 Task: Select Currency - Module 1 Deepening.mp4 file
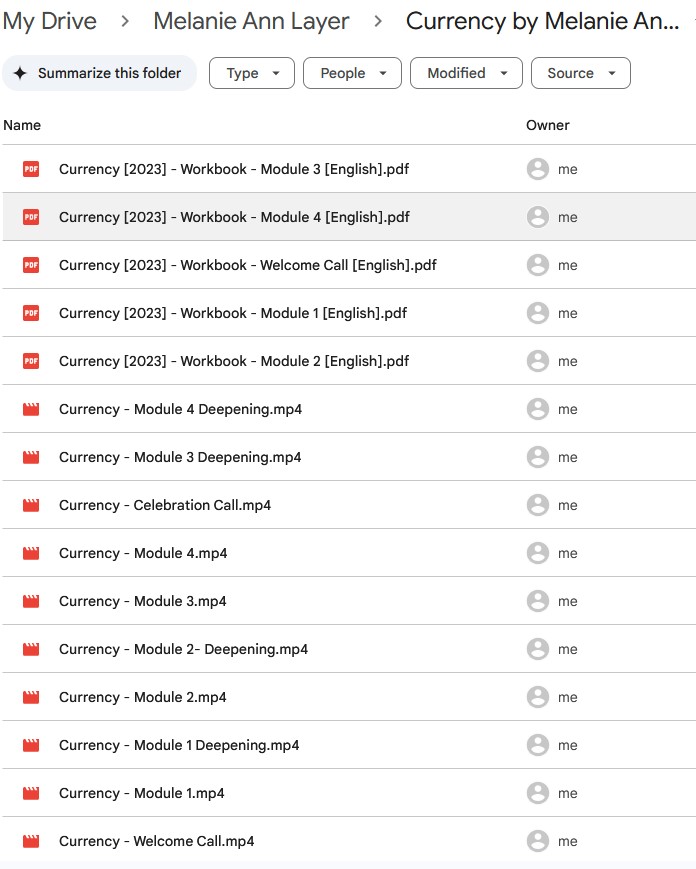179,745
